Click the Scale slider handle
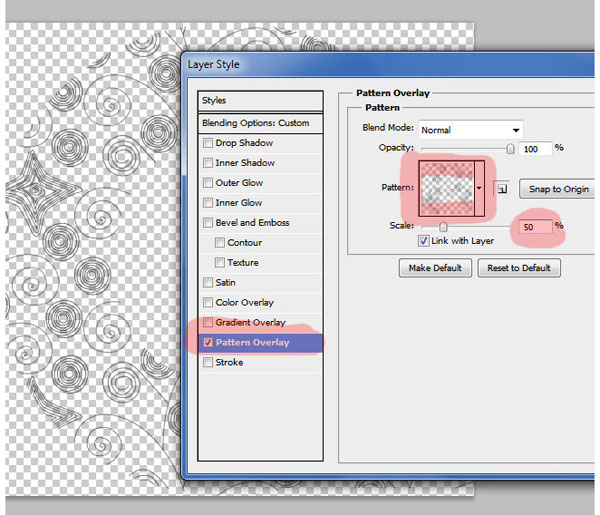 click(x=443, y=227)
